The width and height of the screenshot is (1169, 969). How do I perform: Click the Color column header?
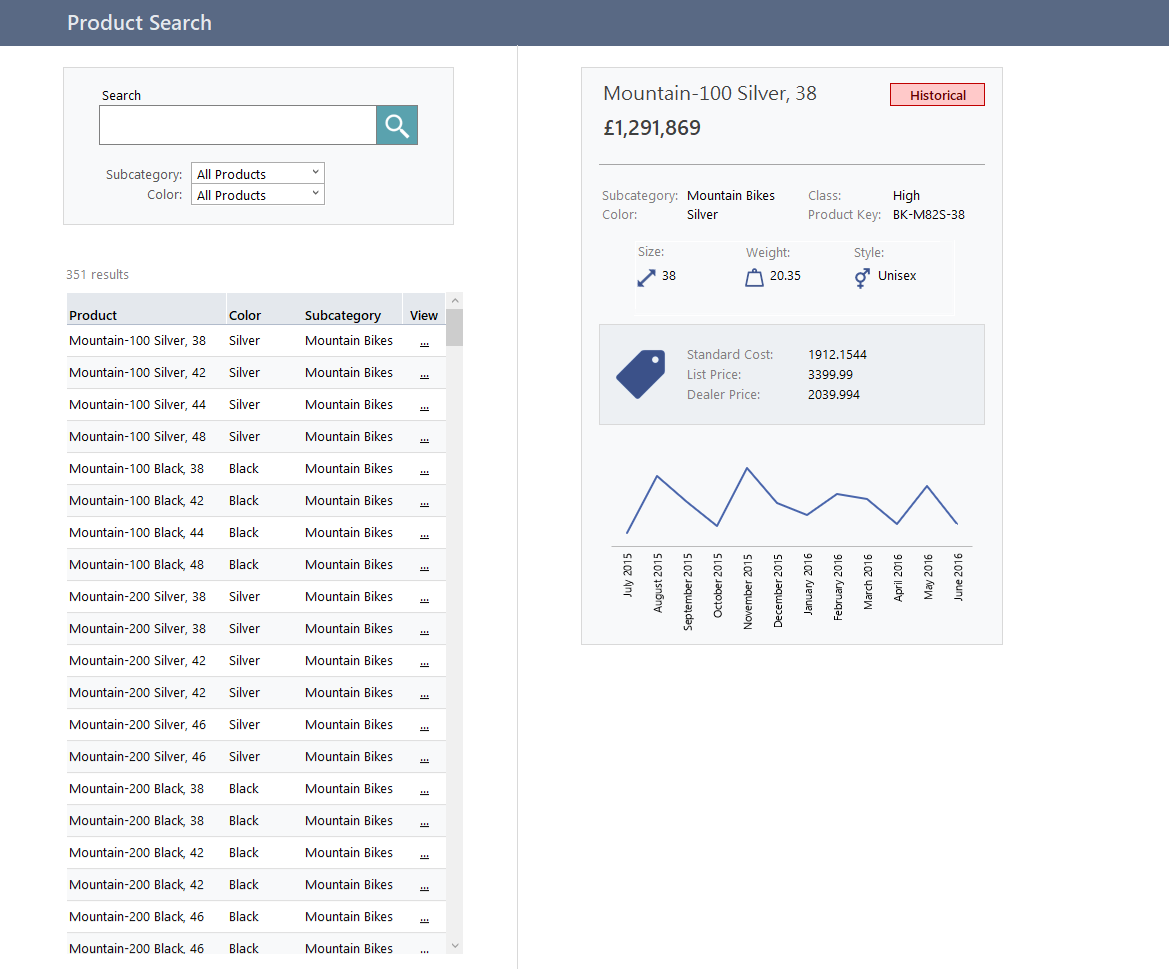(245, 315)
